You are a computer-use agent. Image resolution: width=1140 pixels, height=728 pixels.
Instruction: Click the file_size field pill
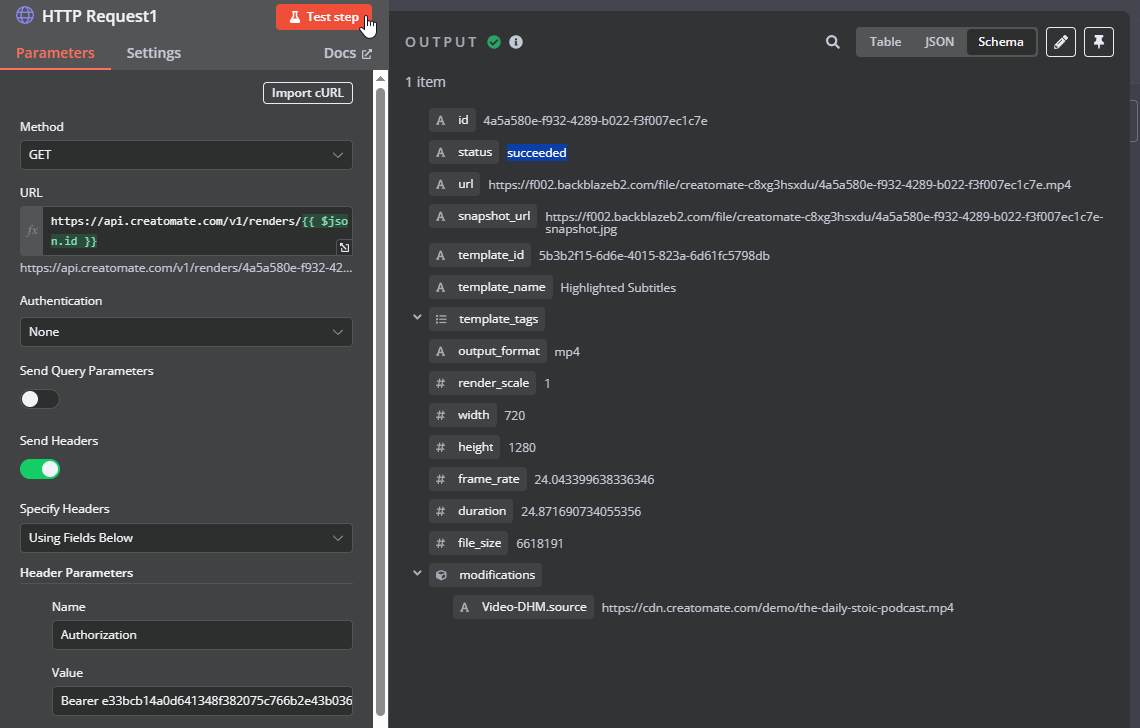point(469,543)
